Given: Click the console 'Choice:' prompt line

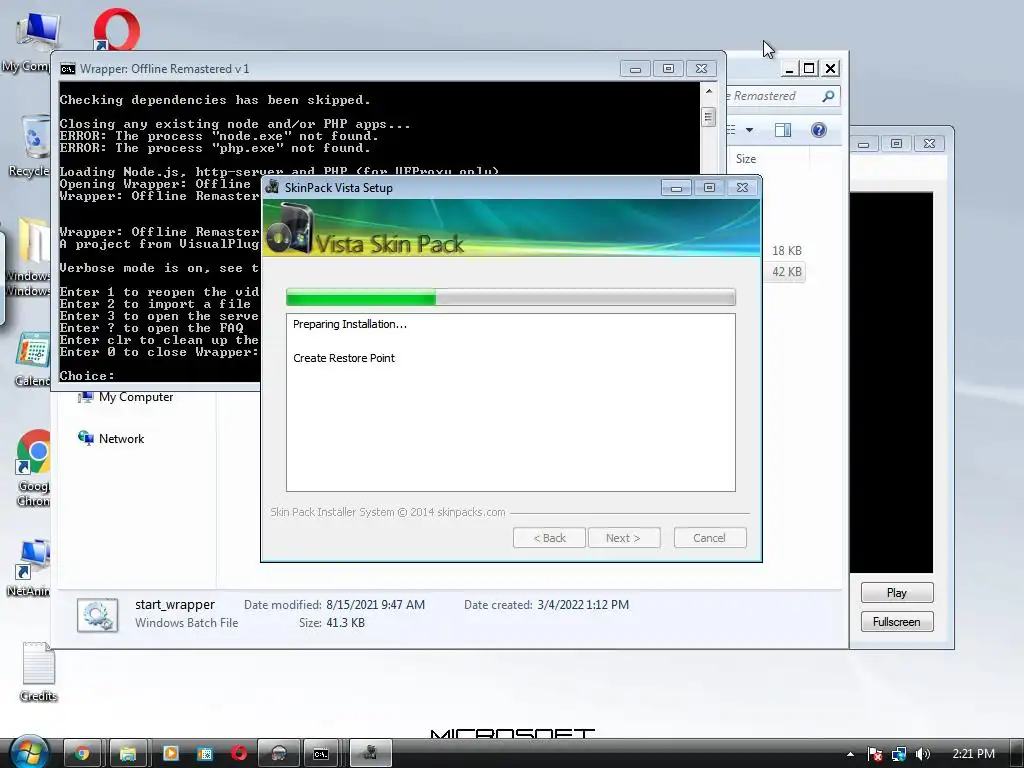Looking at the screenshot, I should (88, 376).
